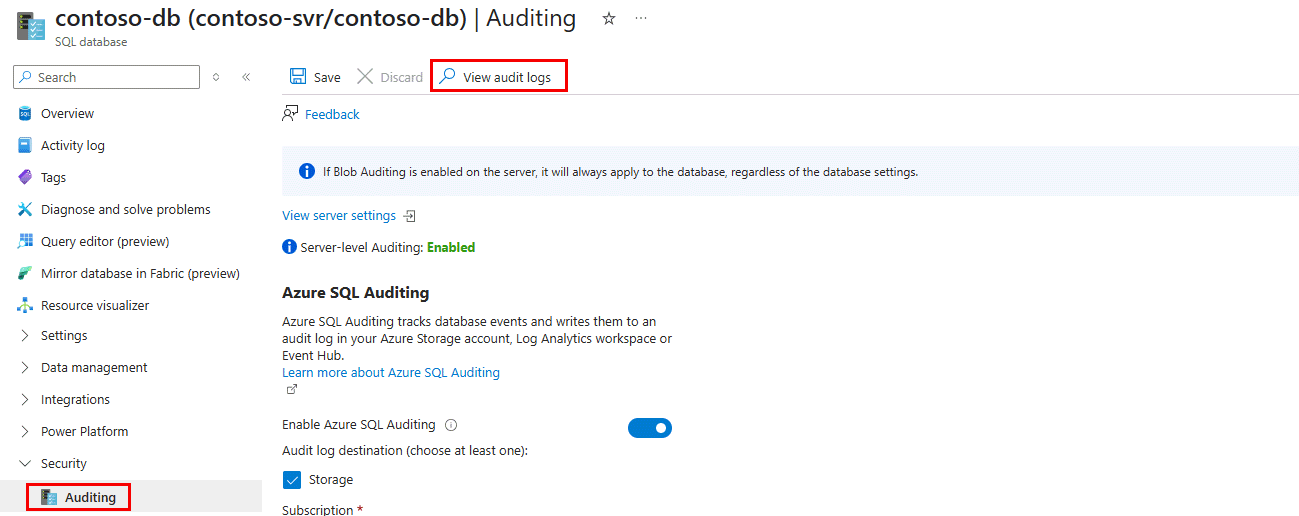This screenshot has height=516, width=1299.
Task: Open the Query editor (preview) icon
Action: click(25, 241)
